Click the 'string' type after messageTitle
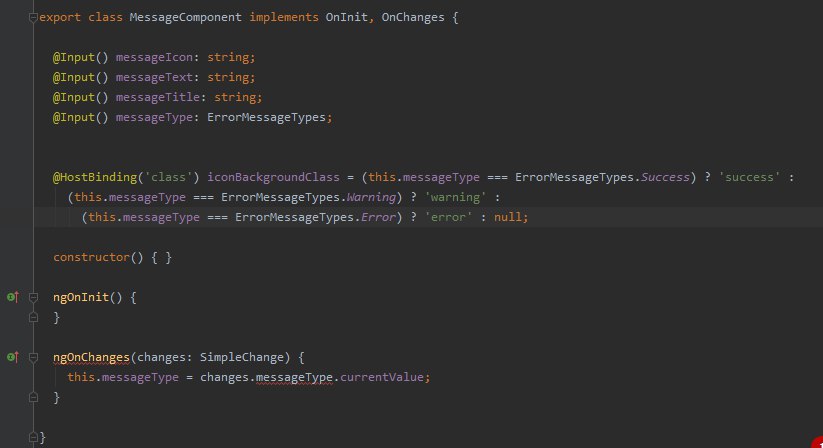 pyautogui.click(x=235, y=97)
